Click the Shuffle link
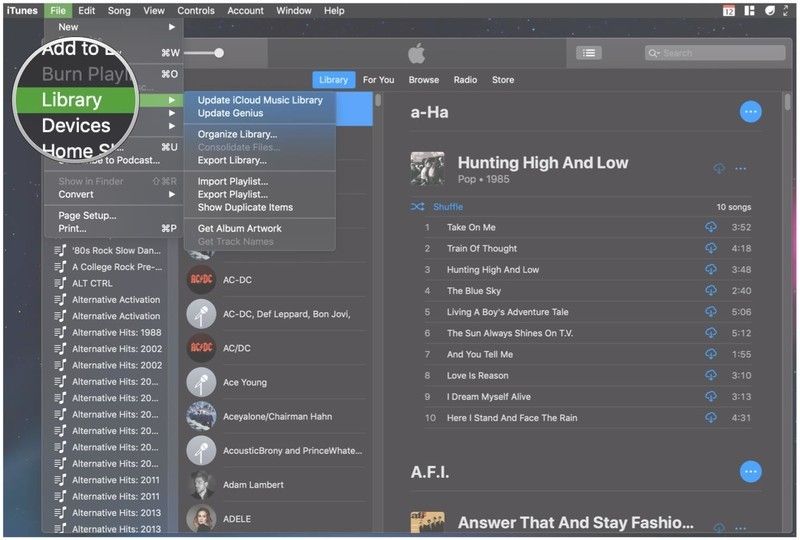Image resolution: width=800 pixels, height=540 pixels. (448, 207)
